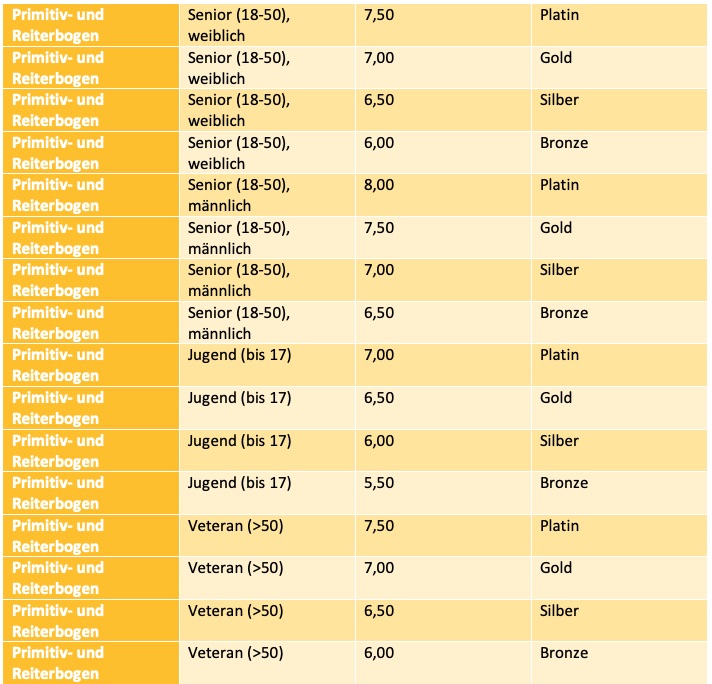This screenshot has height=684, width=712.
Task: Select the 5,50 value cell
Action: click(x=380, y=483)
